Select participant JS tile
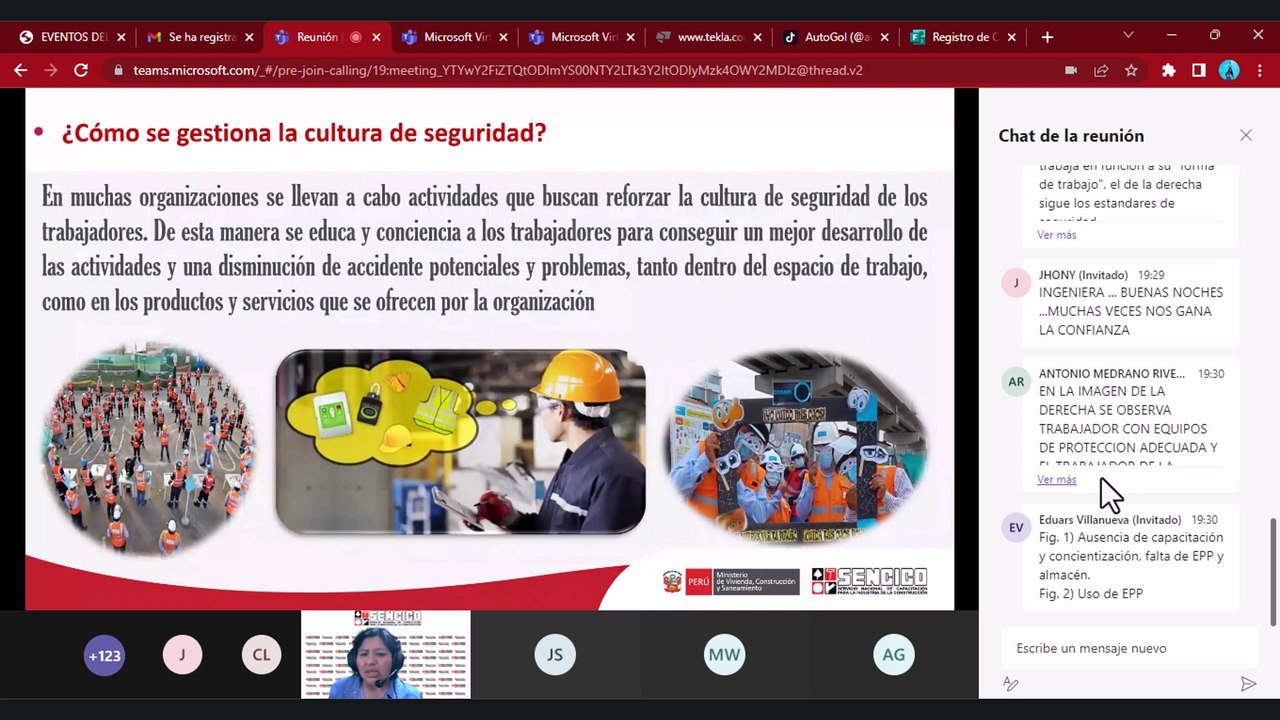Viewport: 1280px width, 720px height. pyautogui.click(x=555, y=655)
